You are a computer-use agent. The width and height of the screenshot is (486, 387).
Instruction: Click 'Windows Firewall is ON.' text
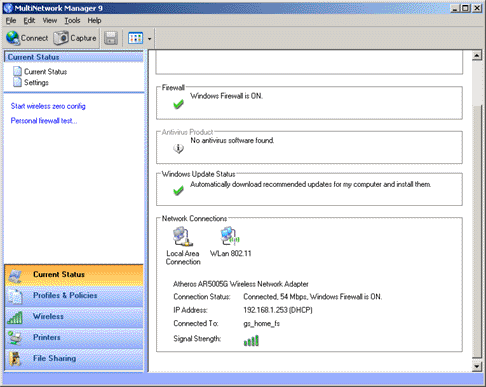coord(226,96)
